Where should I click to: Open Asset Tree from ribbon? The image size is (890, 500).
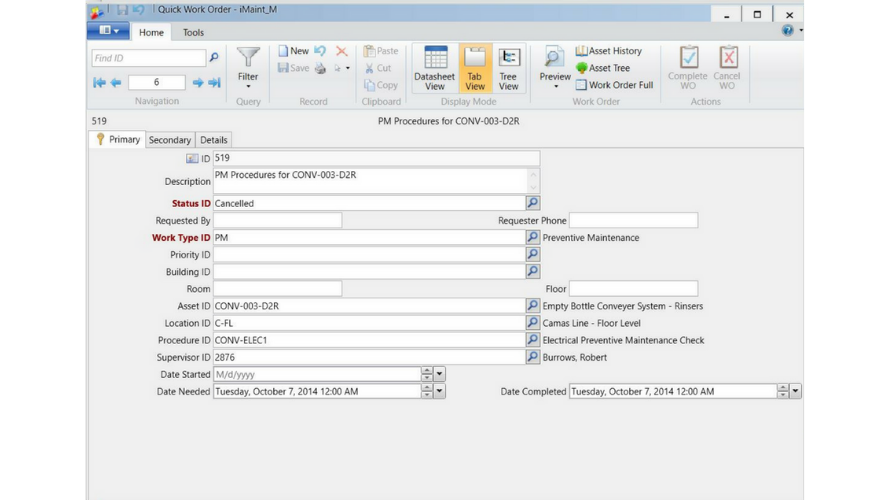[x=603, y=68]
